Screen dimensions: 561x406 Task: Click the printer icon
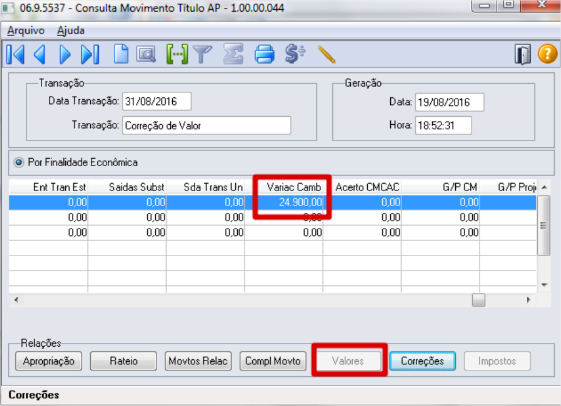pyautogui.click(x=264, y=54)
